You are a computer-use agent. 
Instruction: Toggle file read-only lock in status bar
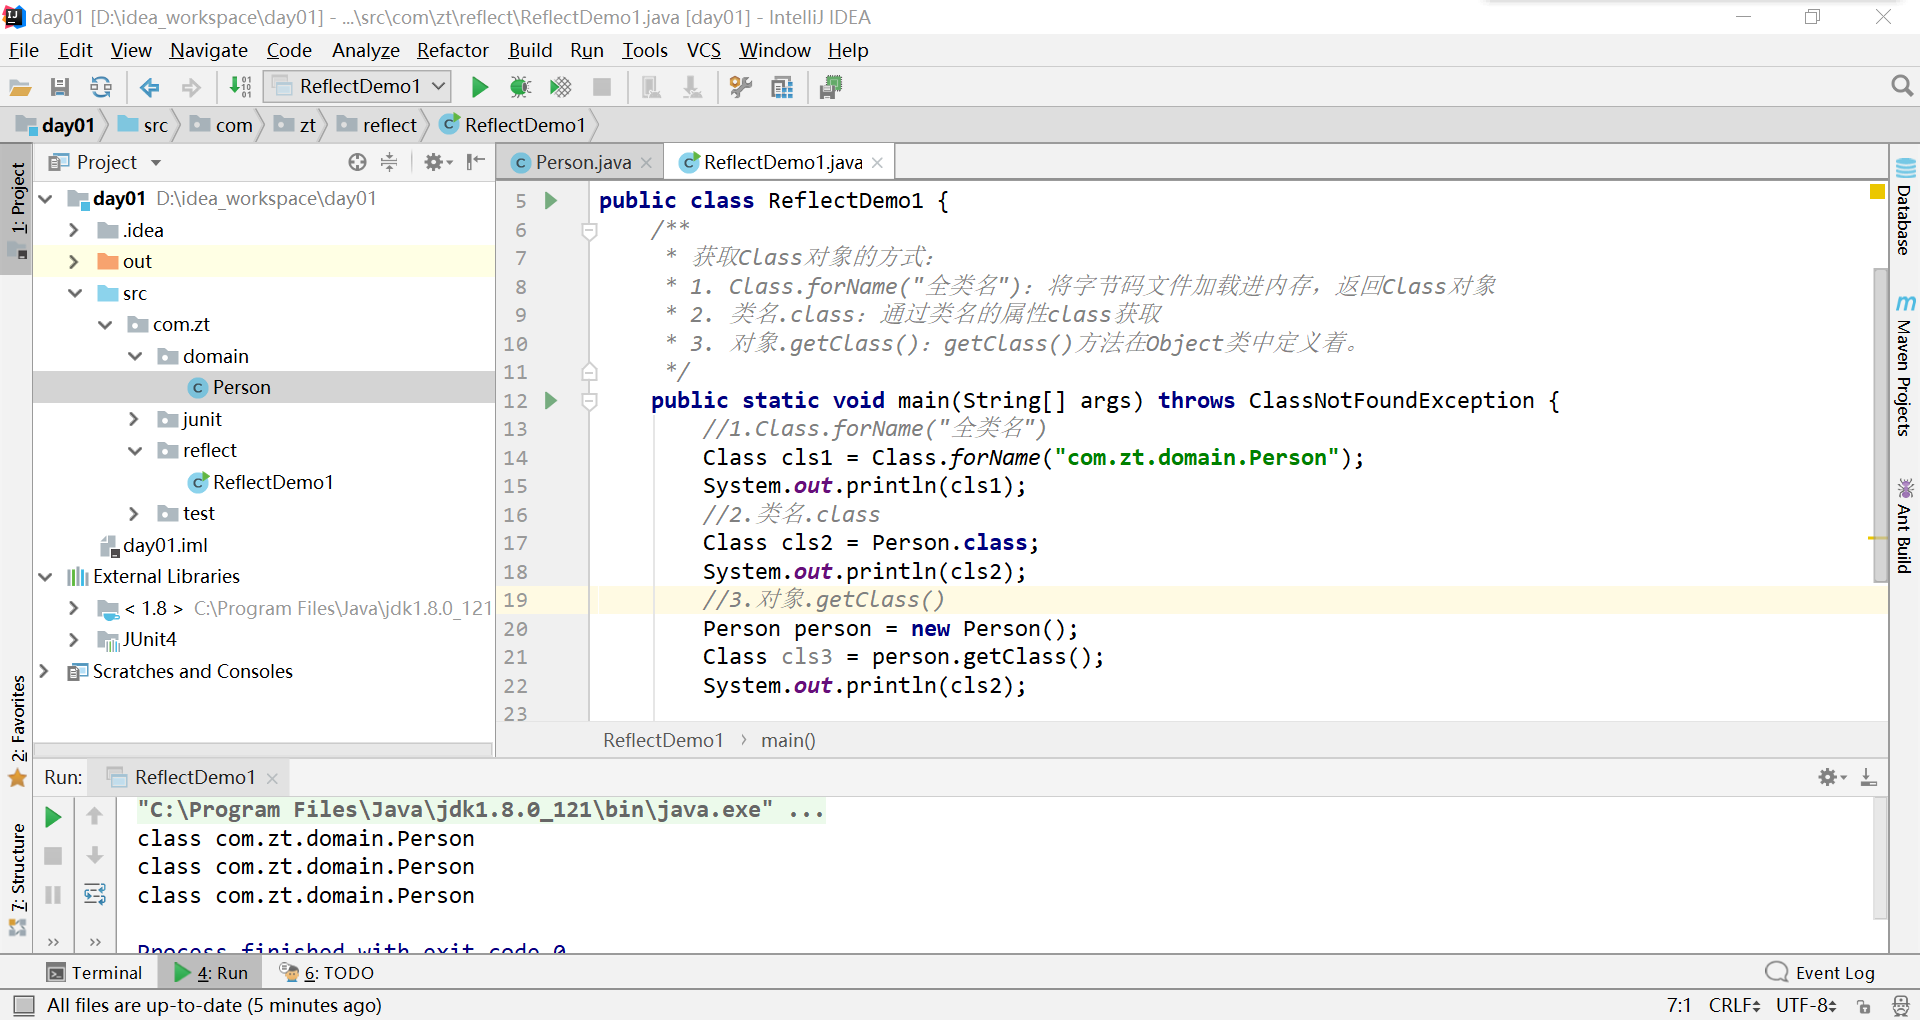click(x=1864, y=1006)
